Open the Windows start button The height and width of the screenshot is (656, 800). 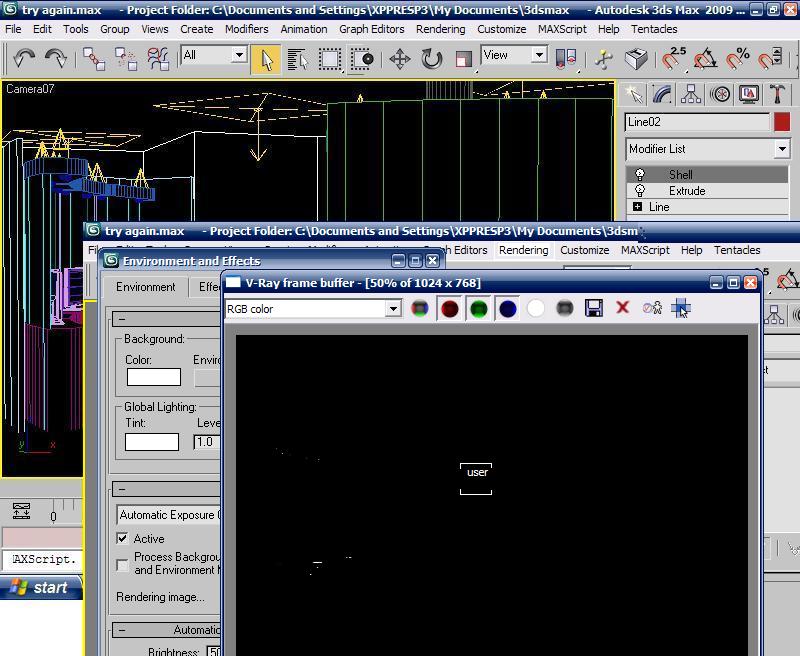(x=41, y=587)
